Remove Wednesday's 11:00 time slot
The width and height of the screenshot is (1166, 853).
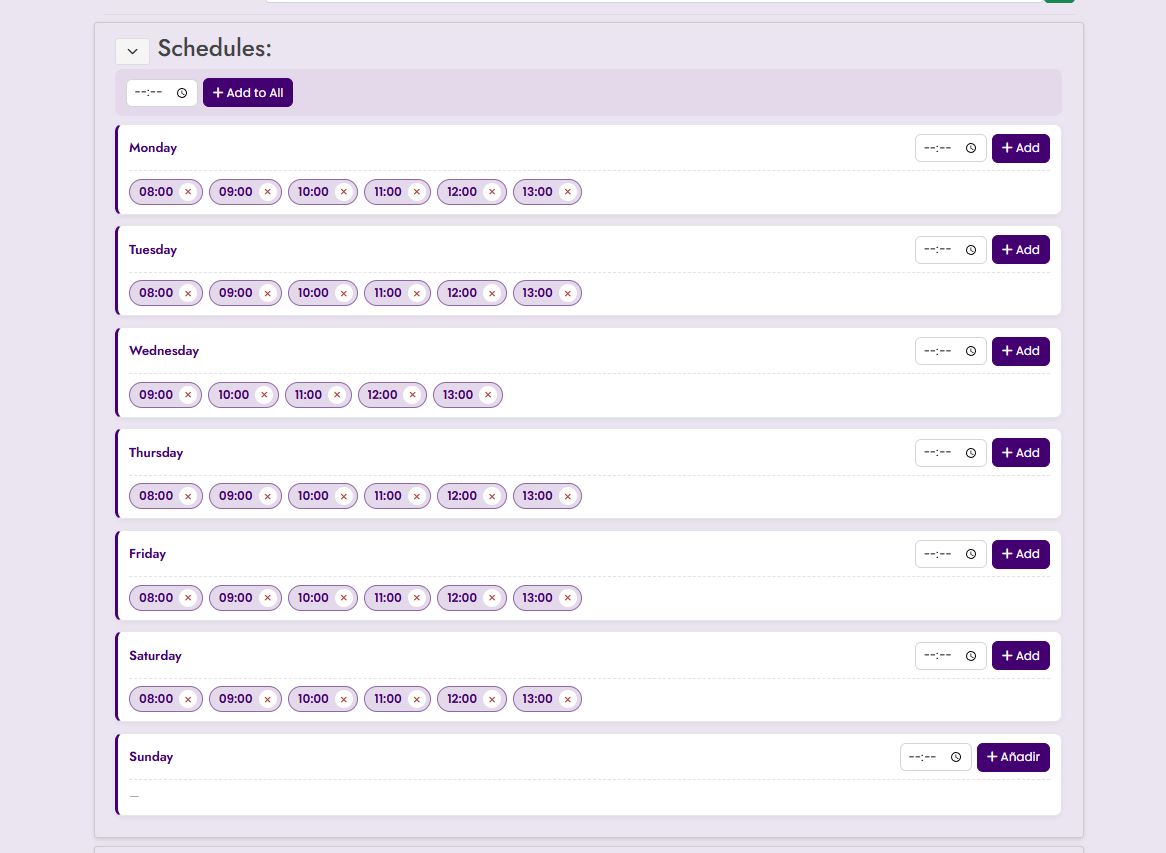click(338, 395)
